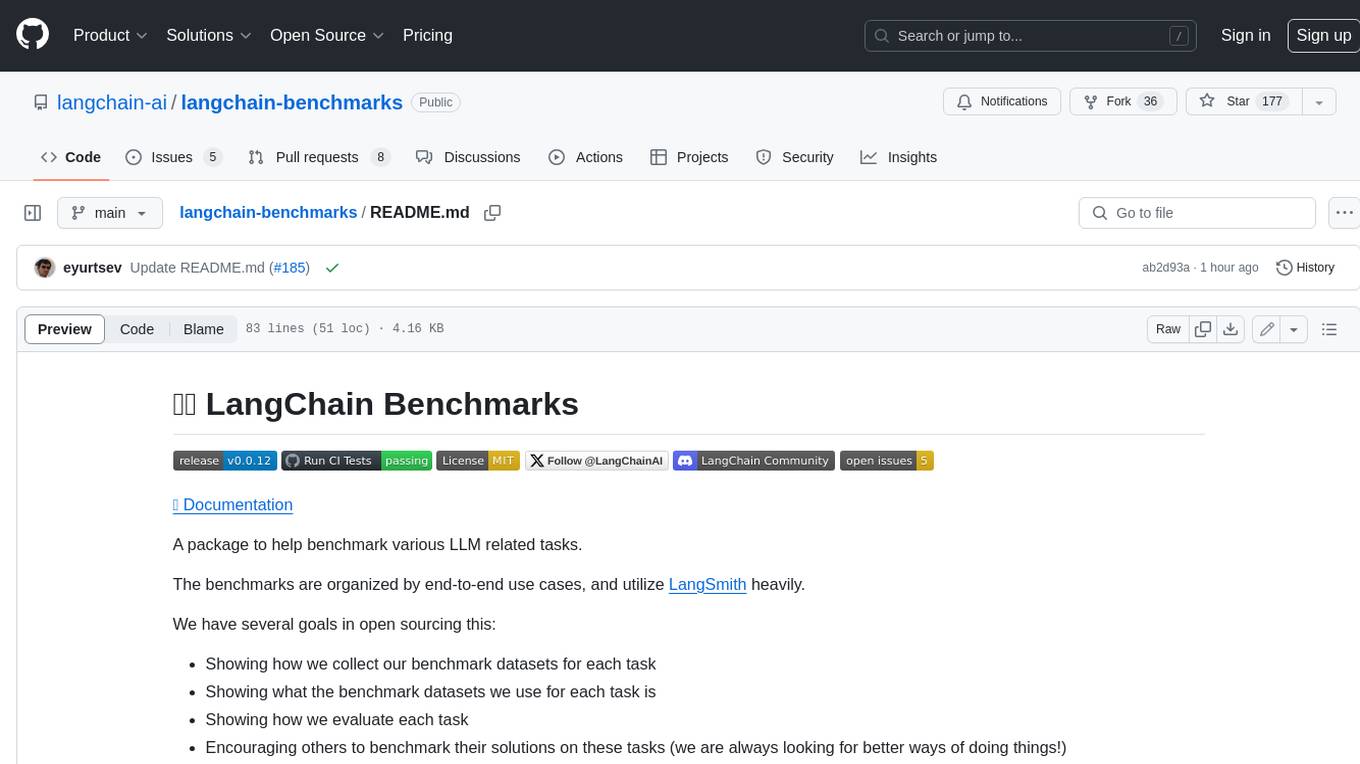The width and height of the screenshot is (1360, 764).
Task: Star the repository
Action: (x=1244, y=102)
